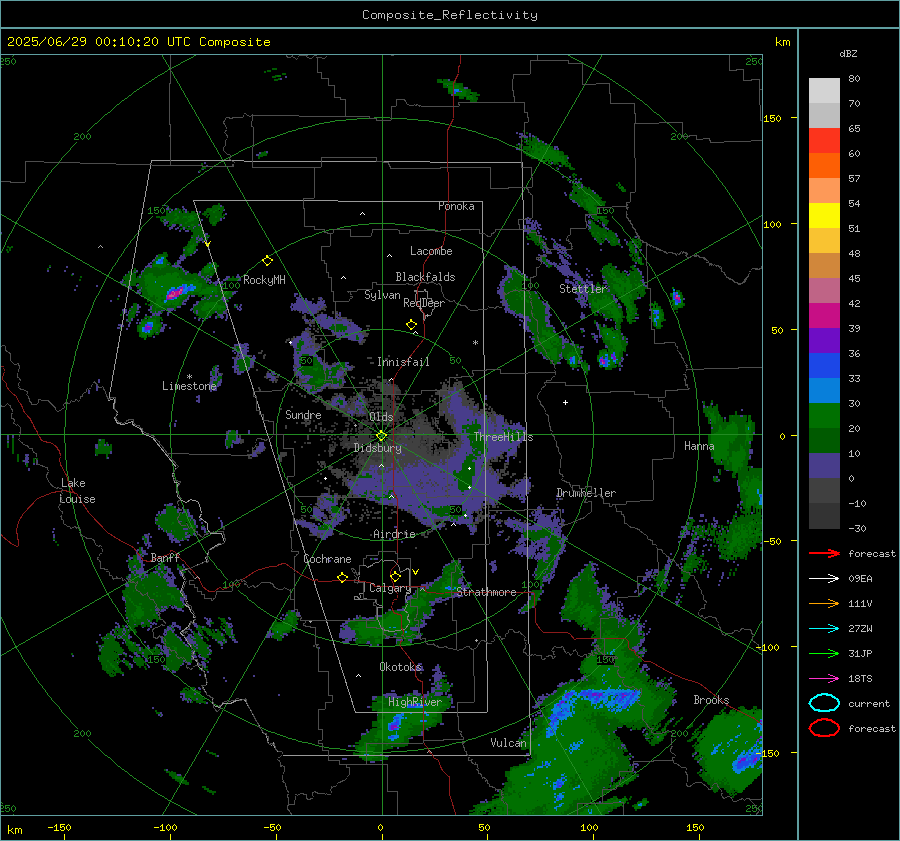The width and height of the screenshot is (900, 841).
Task: Click the Innisfail city label
Action: 403,362
